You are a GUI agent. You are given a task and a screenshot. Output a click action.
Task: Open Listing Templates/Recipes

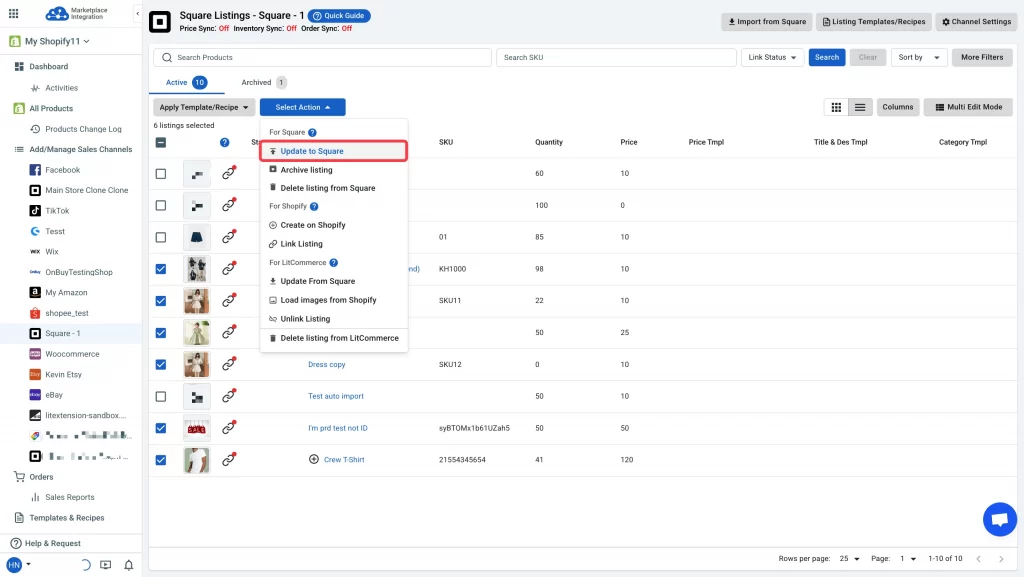874,22
